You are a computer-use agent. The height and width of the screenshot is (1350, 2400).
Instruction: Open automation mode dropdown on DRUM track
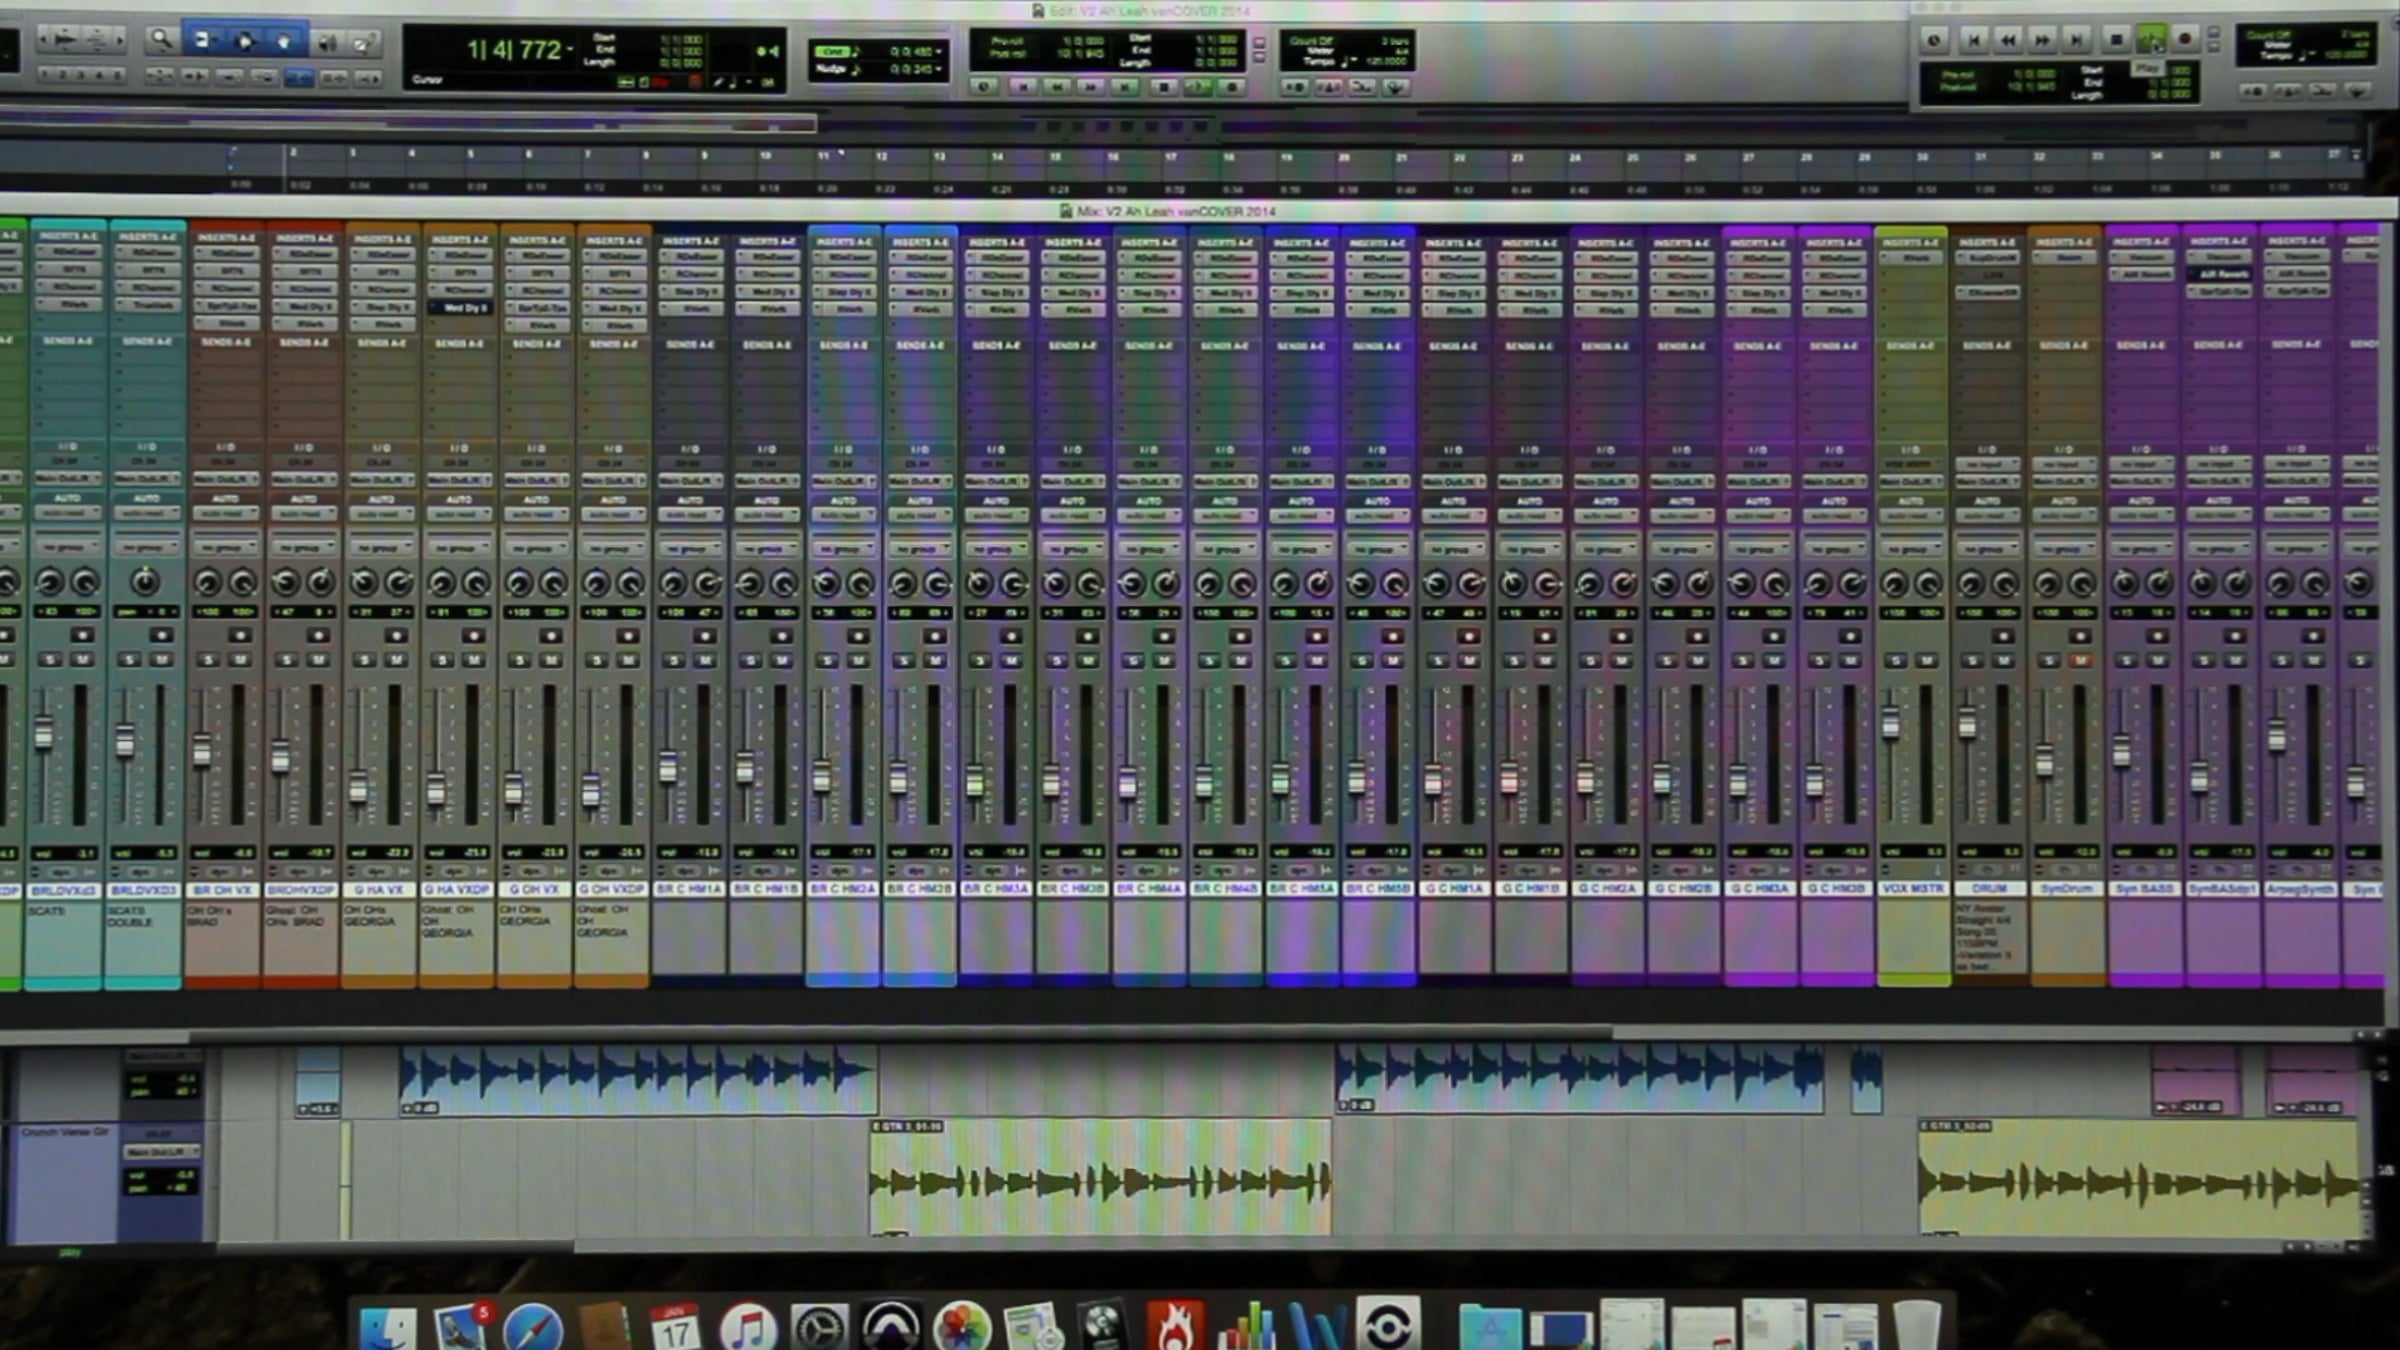[1987, 514]
